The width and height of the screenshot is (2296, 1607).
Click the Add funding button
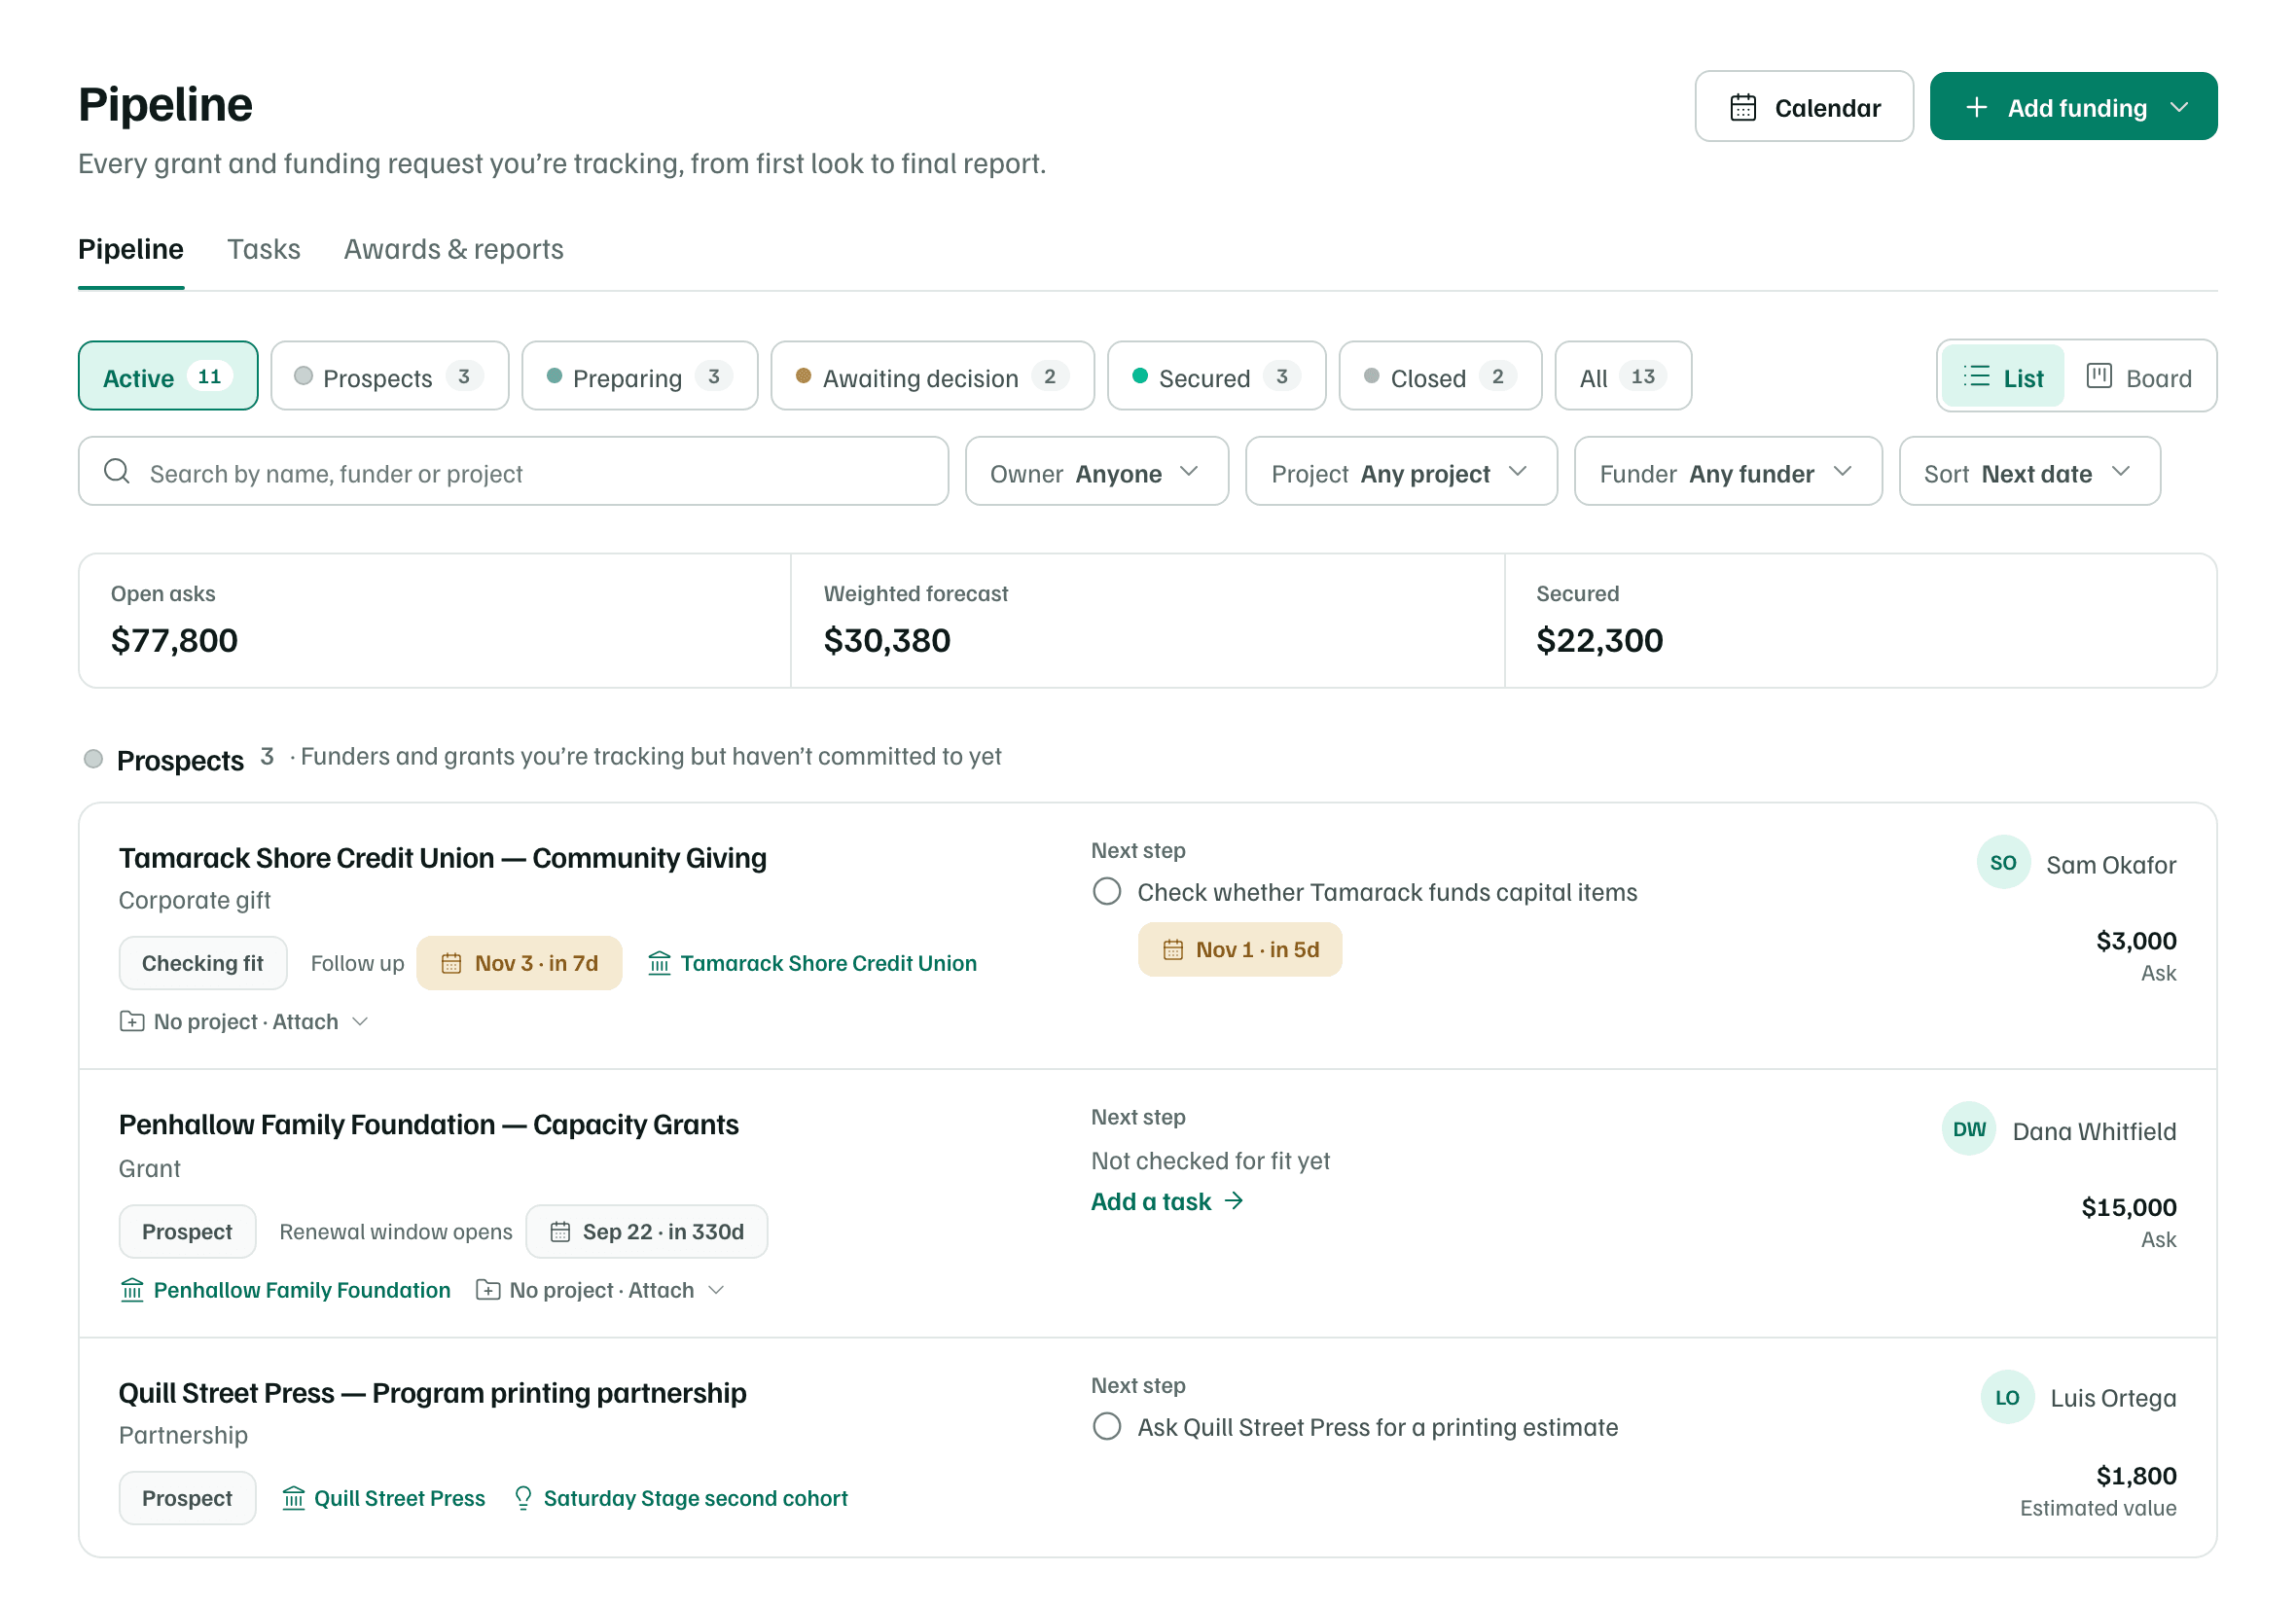[x=2073, y=107]
